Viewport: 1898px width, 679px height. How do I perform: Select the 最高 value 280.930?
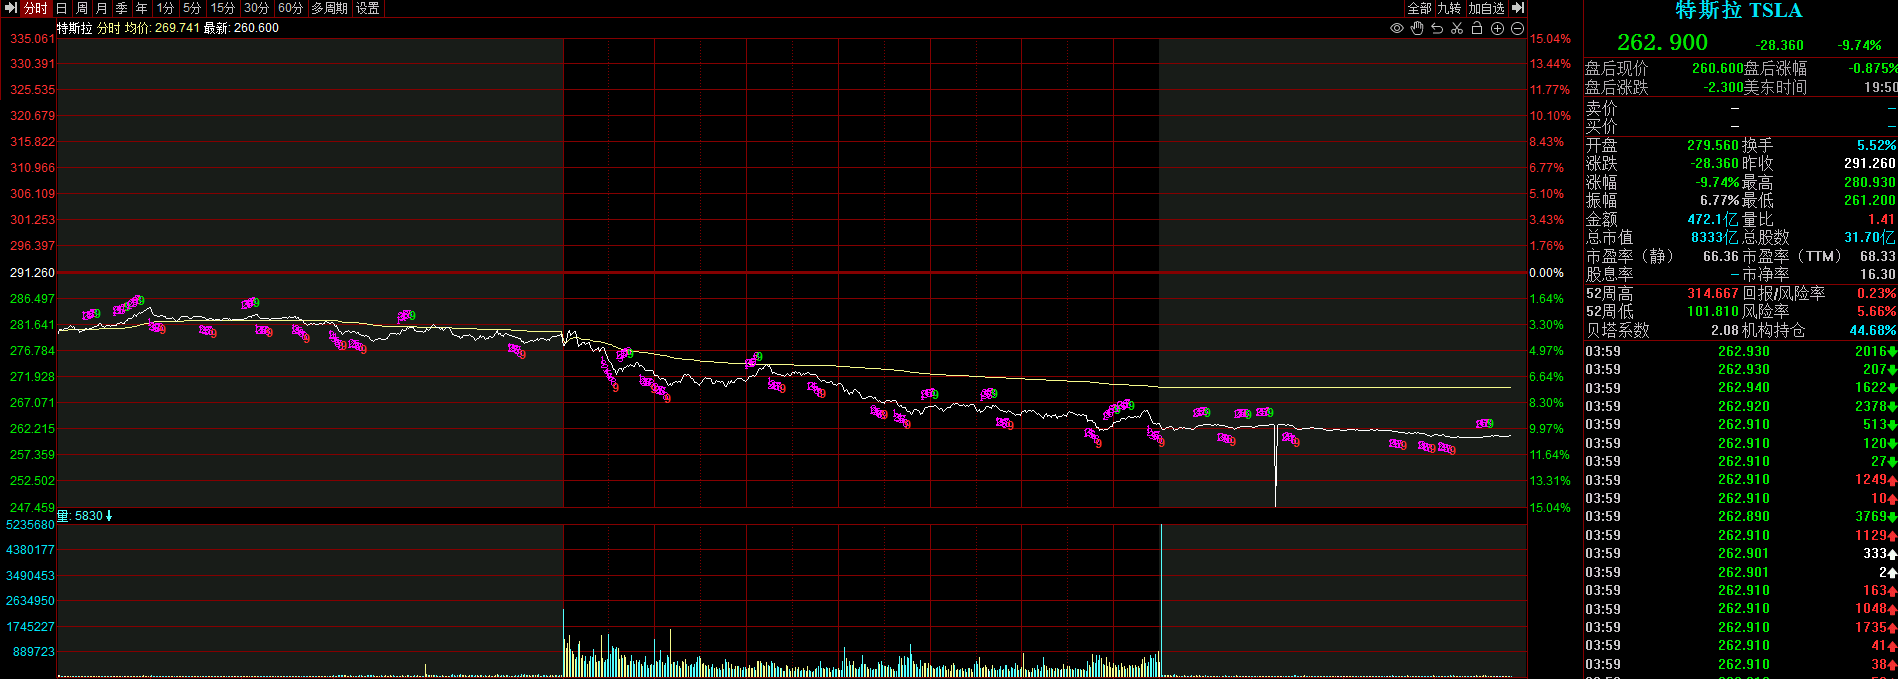[1870, 182]
